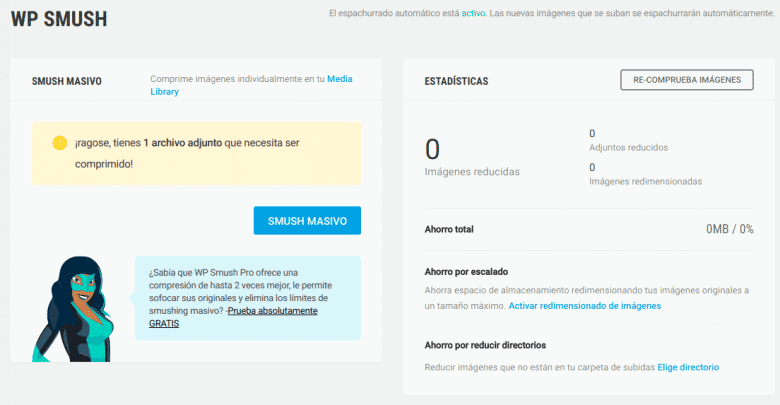
Task: Click the yellow warning exclamation icon
Action: (x=60, y=143)
